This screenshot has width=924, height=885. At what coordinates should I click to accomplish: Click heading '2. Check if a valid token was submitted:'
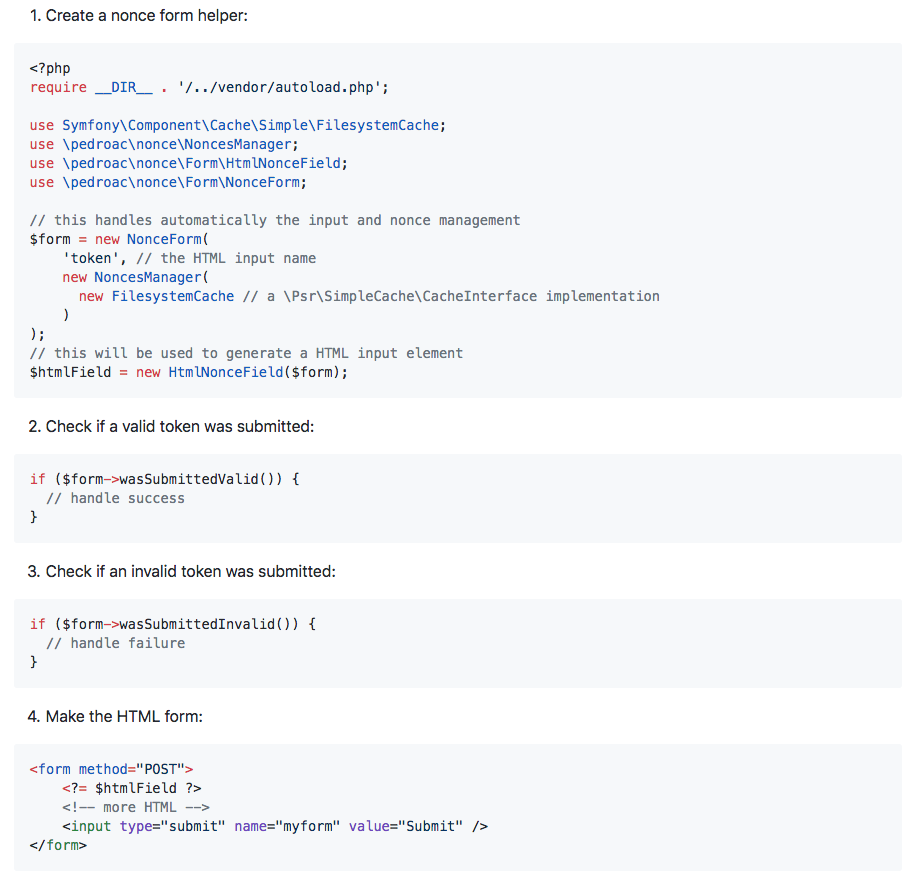click(171, 427)
